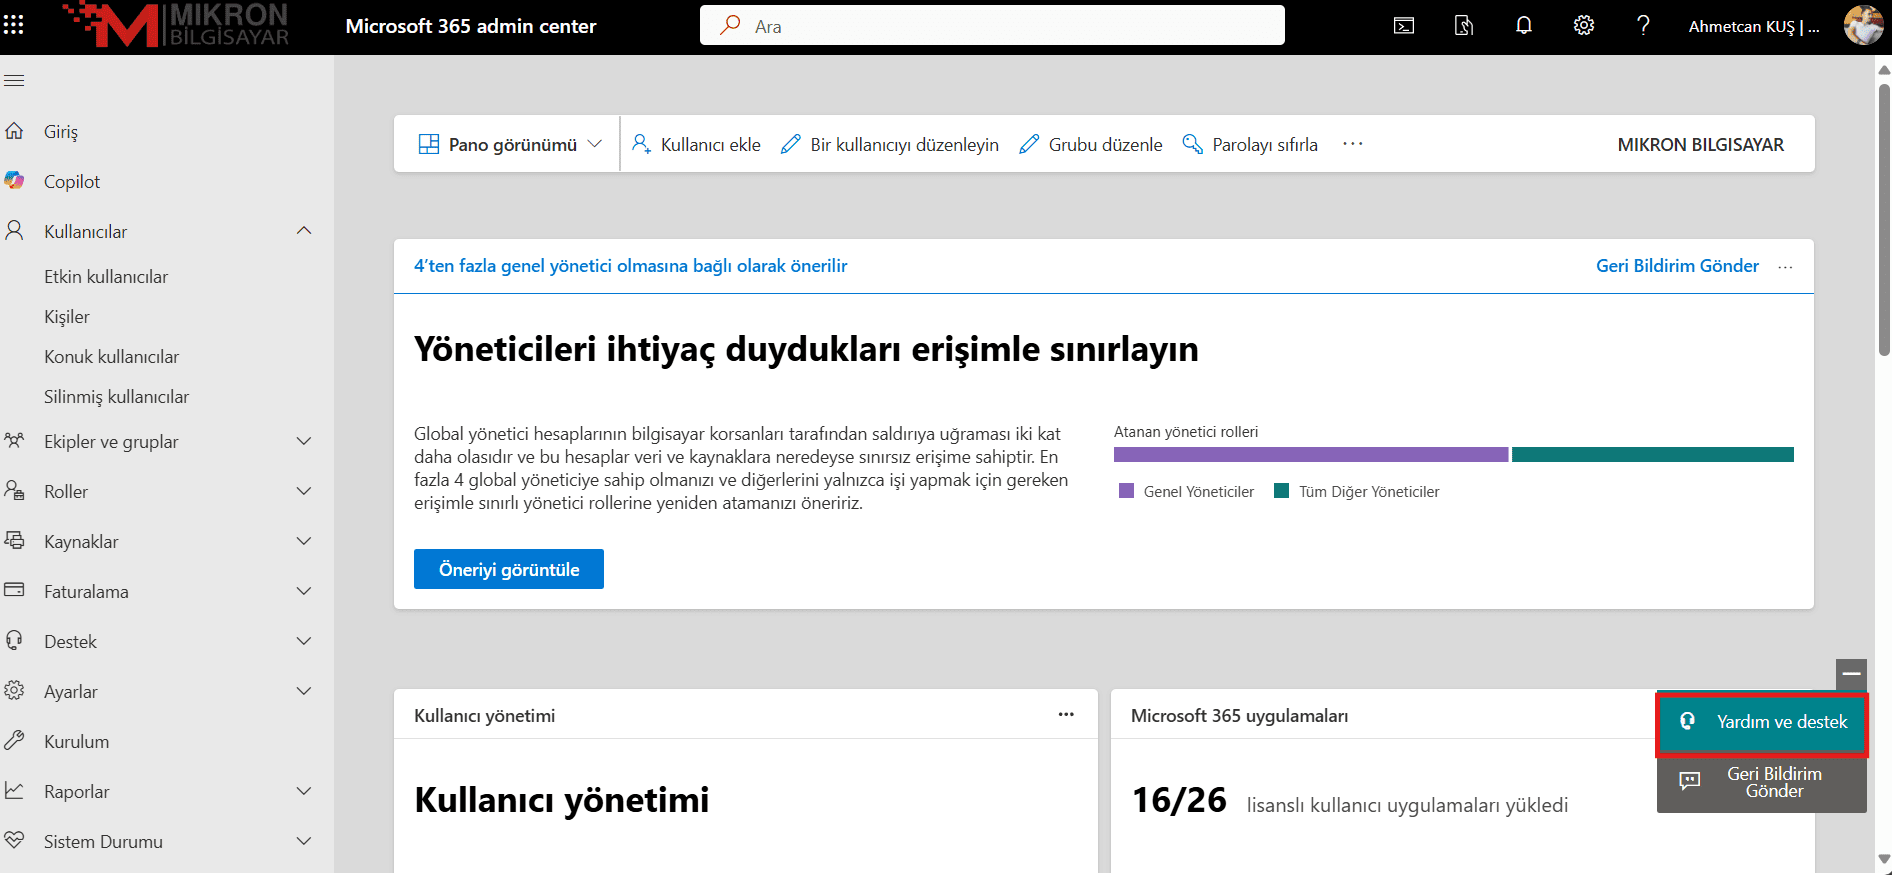Click the Mikron Bilgisayar logo

(175, 25)
